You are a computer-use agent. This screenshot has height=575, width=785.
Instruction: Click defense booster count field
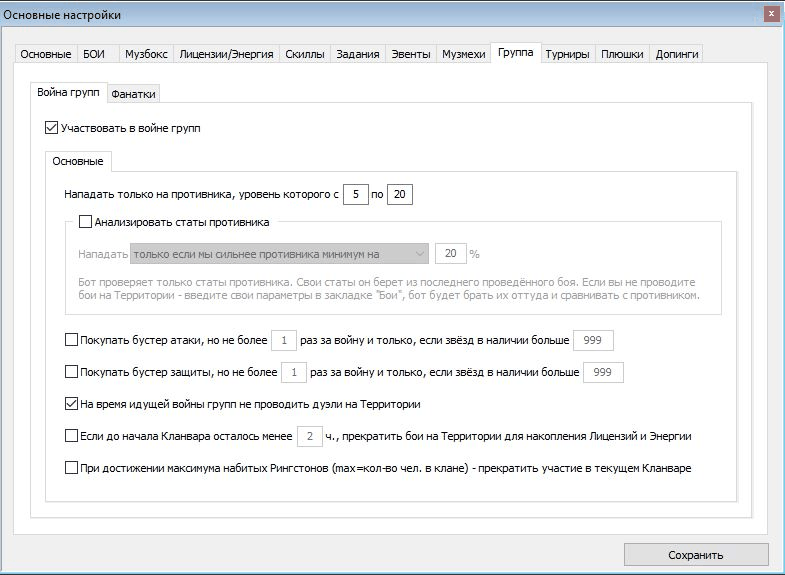(x=294, y=372)
